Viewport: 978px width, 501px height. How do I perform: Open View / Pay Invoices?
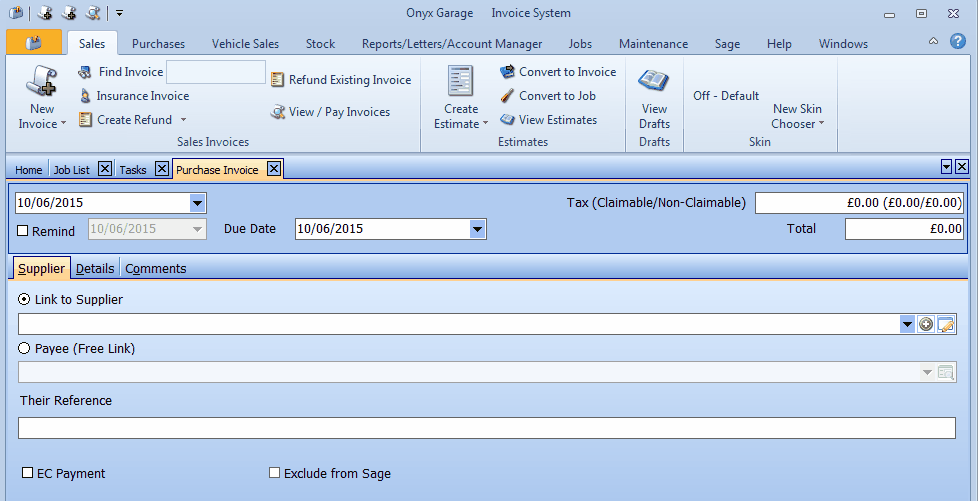pyautogui.click(x=330, y=112)
